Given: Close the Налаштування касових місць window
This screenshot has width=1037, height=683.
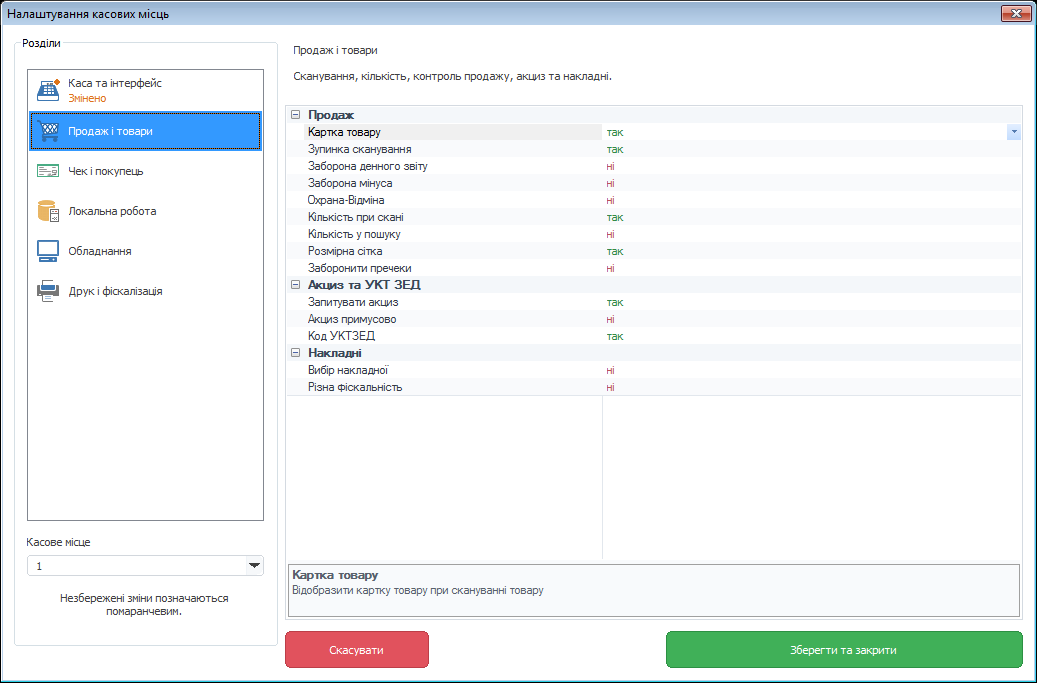Looking at the screenshot, I should 1016,13.
